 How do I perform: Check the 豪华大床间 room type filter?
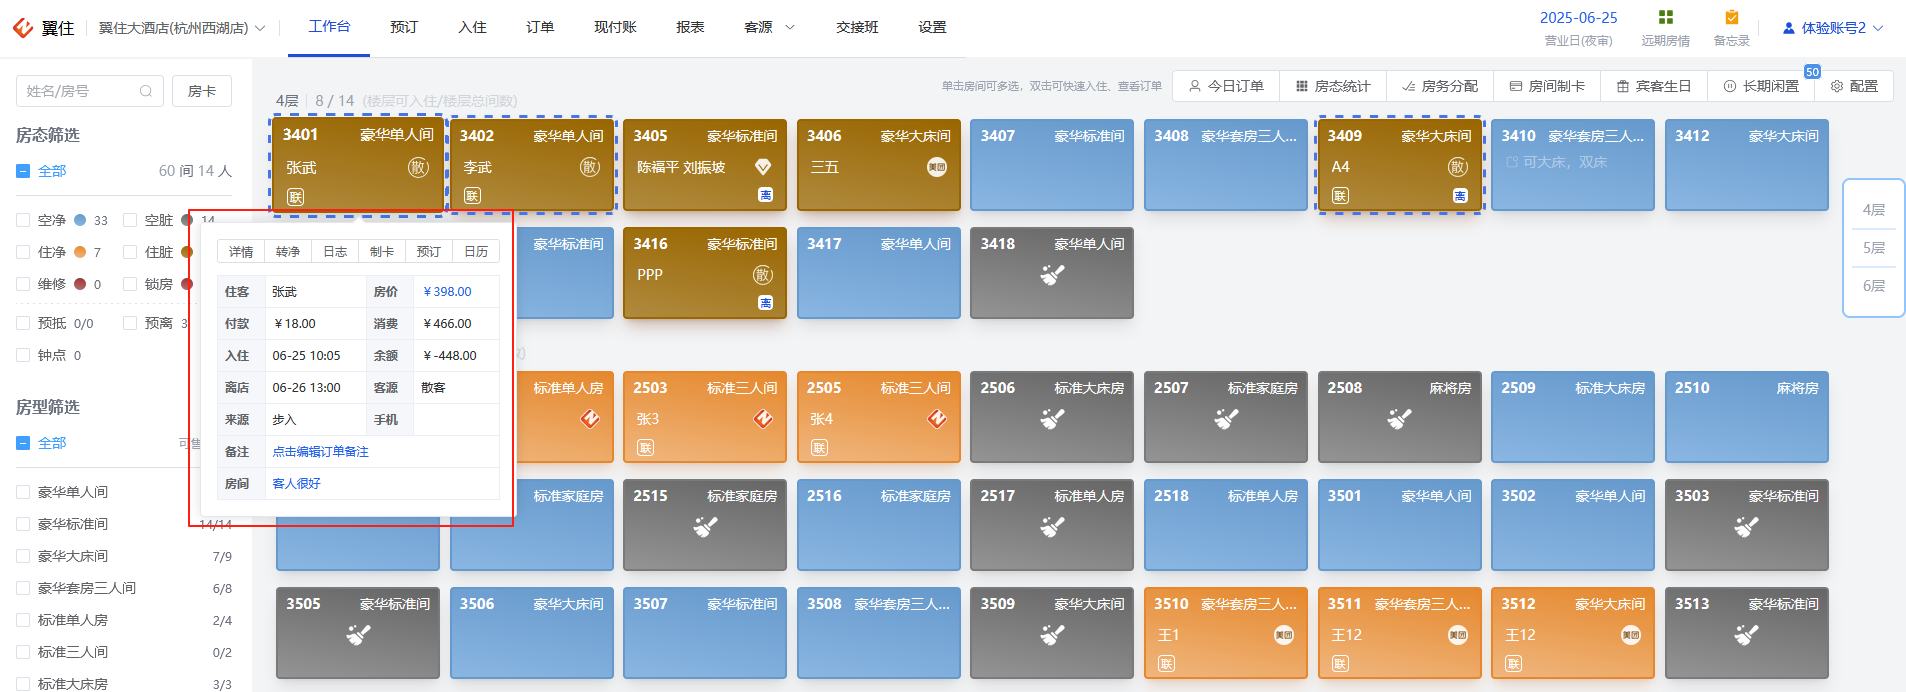pyautogui.click(x=23, y=556)
